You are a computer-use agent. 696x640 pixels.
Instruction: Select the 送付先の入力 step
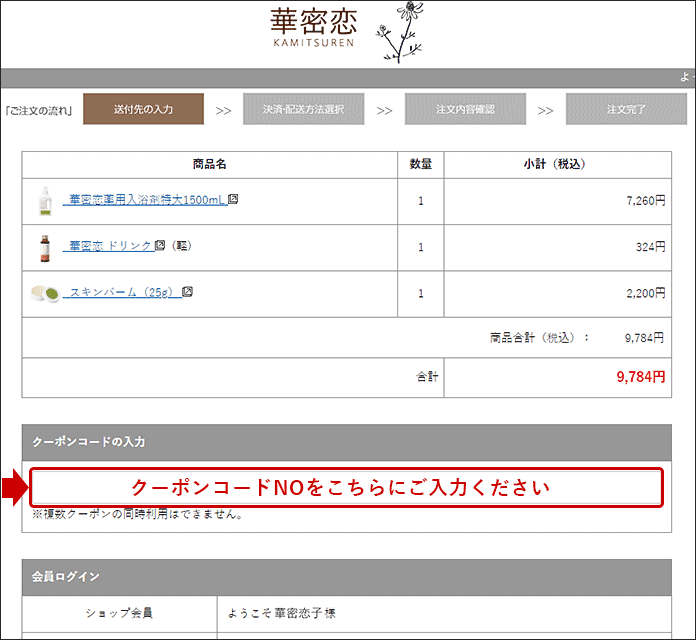click(x=143, y=109)
